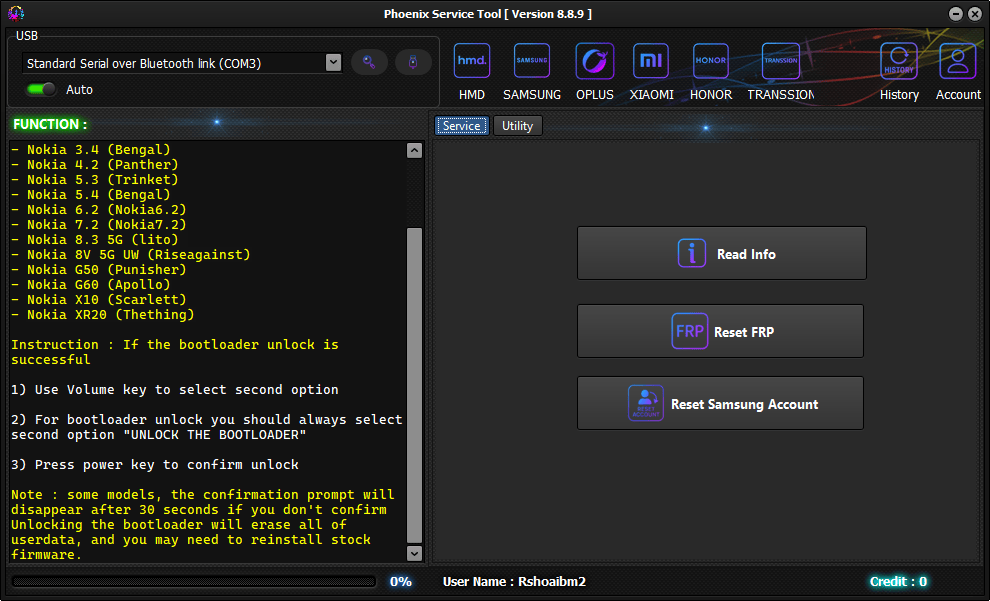The height and width of the screenshot is (601, 990).
Task: Click the Nokia 6.2 (Nokia6.2) line
Action: [98, 210]
